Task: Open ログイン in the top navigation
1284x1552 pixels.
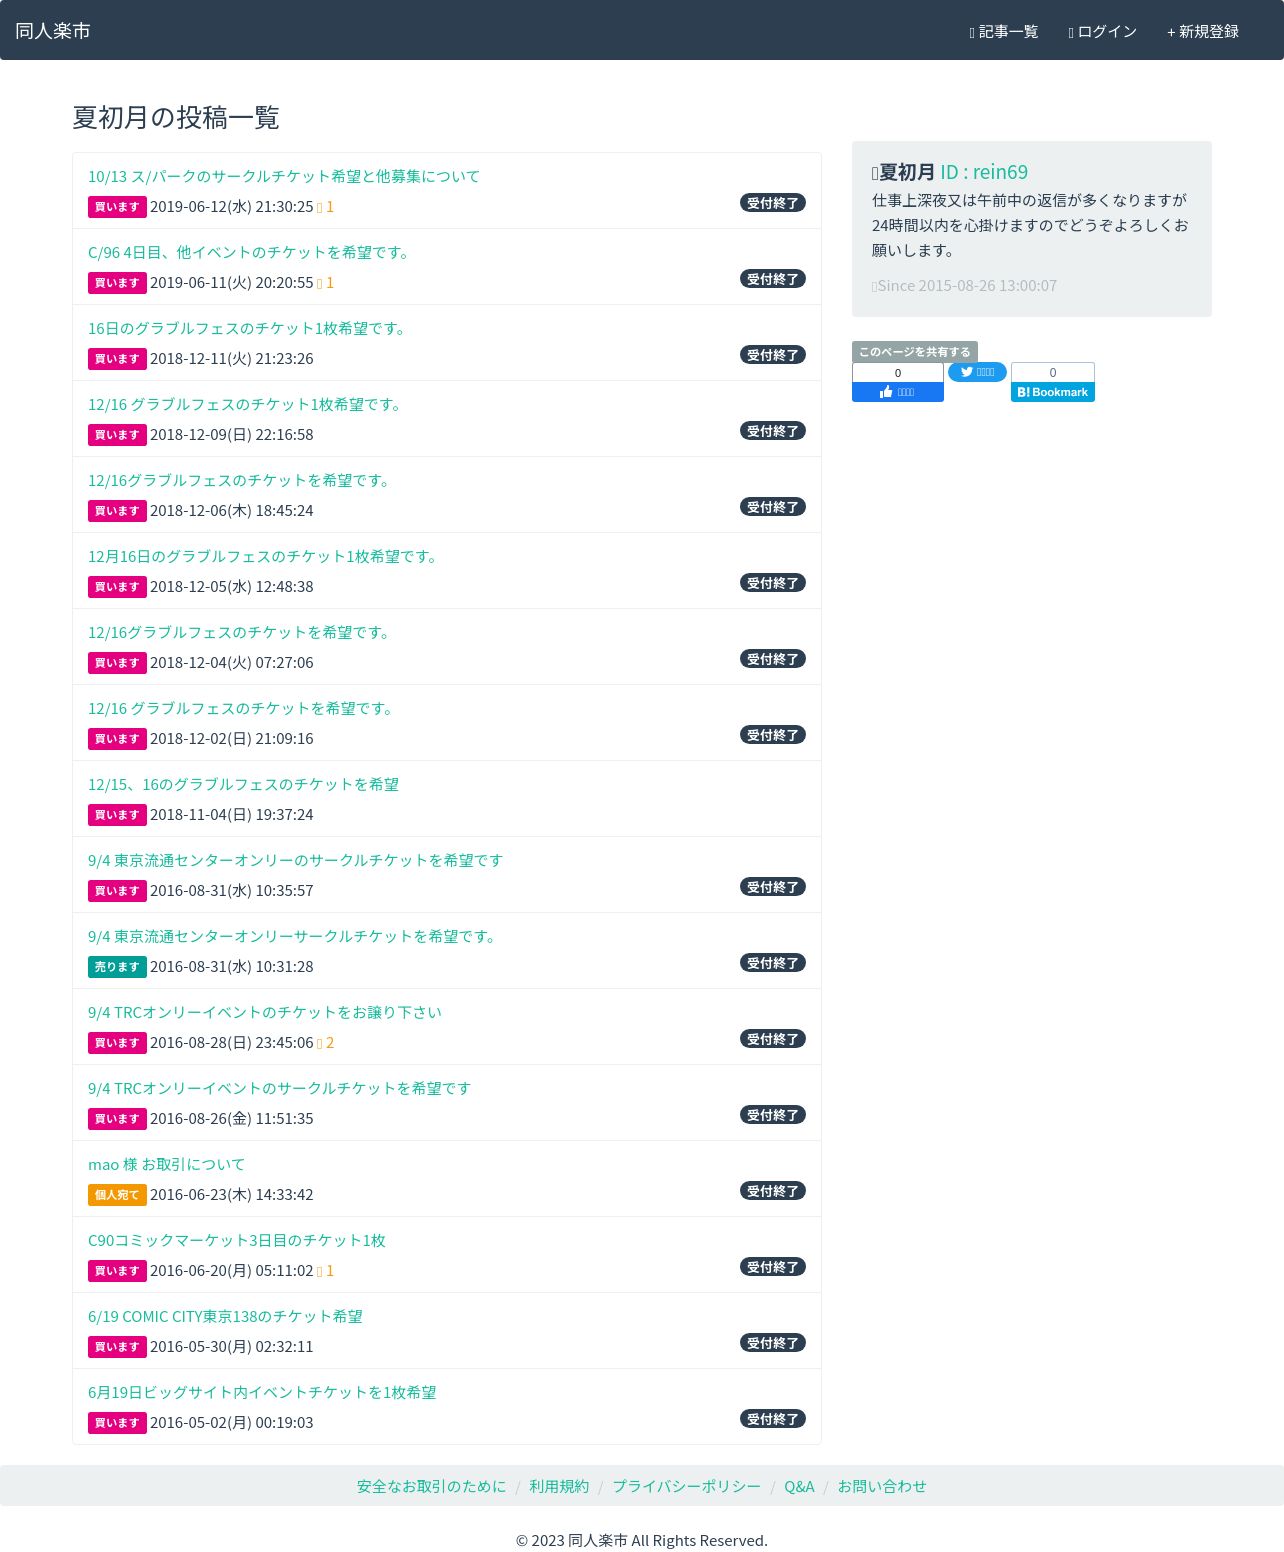Action: [x=1102, y=31]
